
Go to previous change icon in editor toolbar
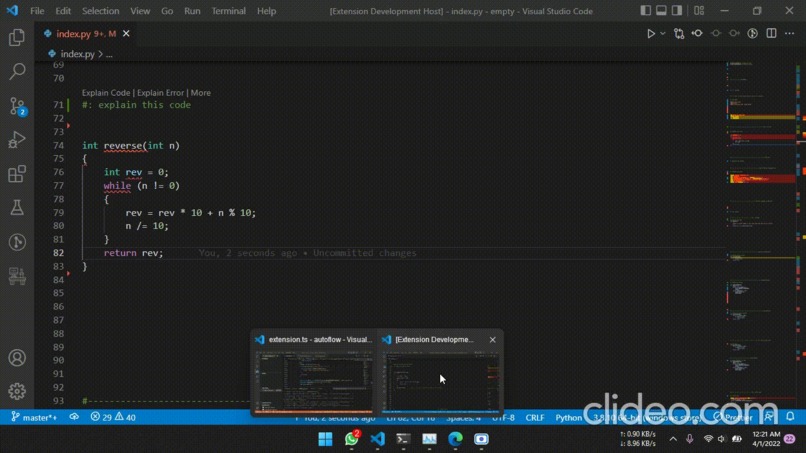[697, 33]
